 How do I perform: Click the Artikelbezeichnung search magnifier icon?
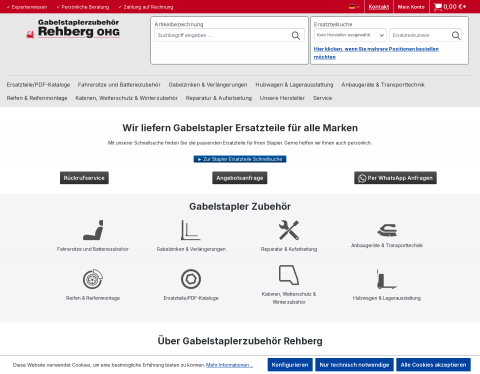(296, 35)
